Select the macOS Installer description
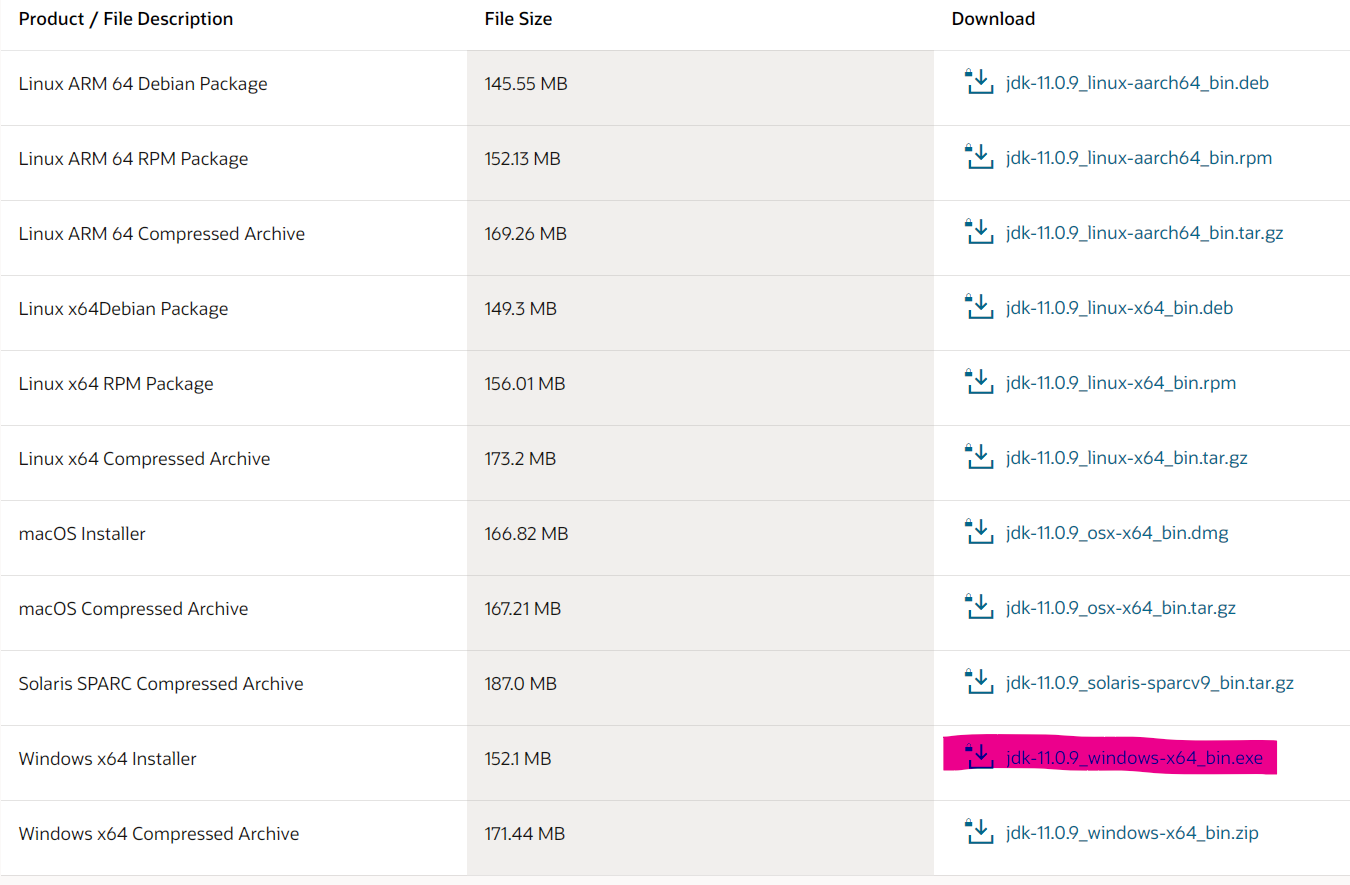The height and width of the screenshot is (885, 1350). 82,534
